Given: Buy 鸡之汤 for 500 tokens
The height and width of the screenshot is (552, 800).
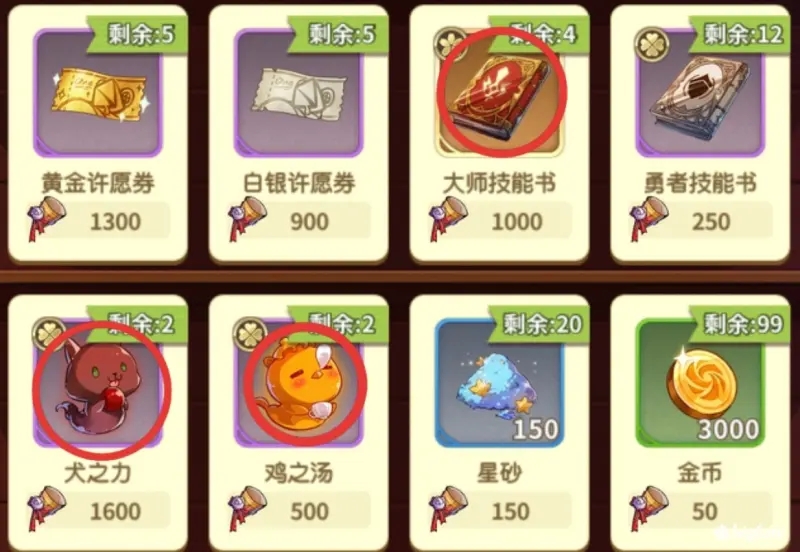Looking at the screenshot, I should [299, 511].
